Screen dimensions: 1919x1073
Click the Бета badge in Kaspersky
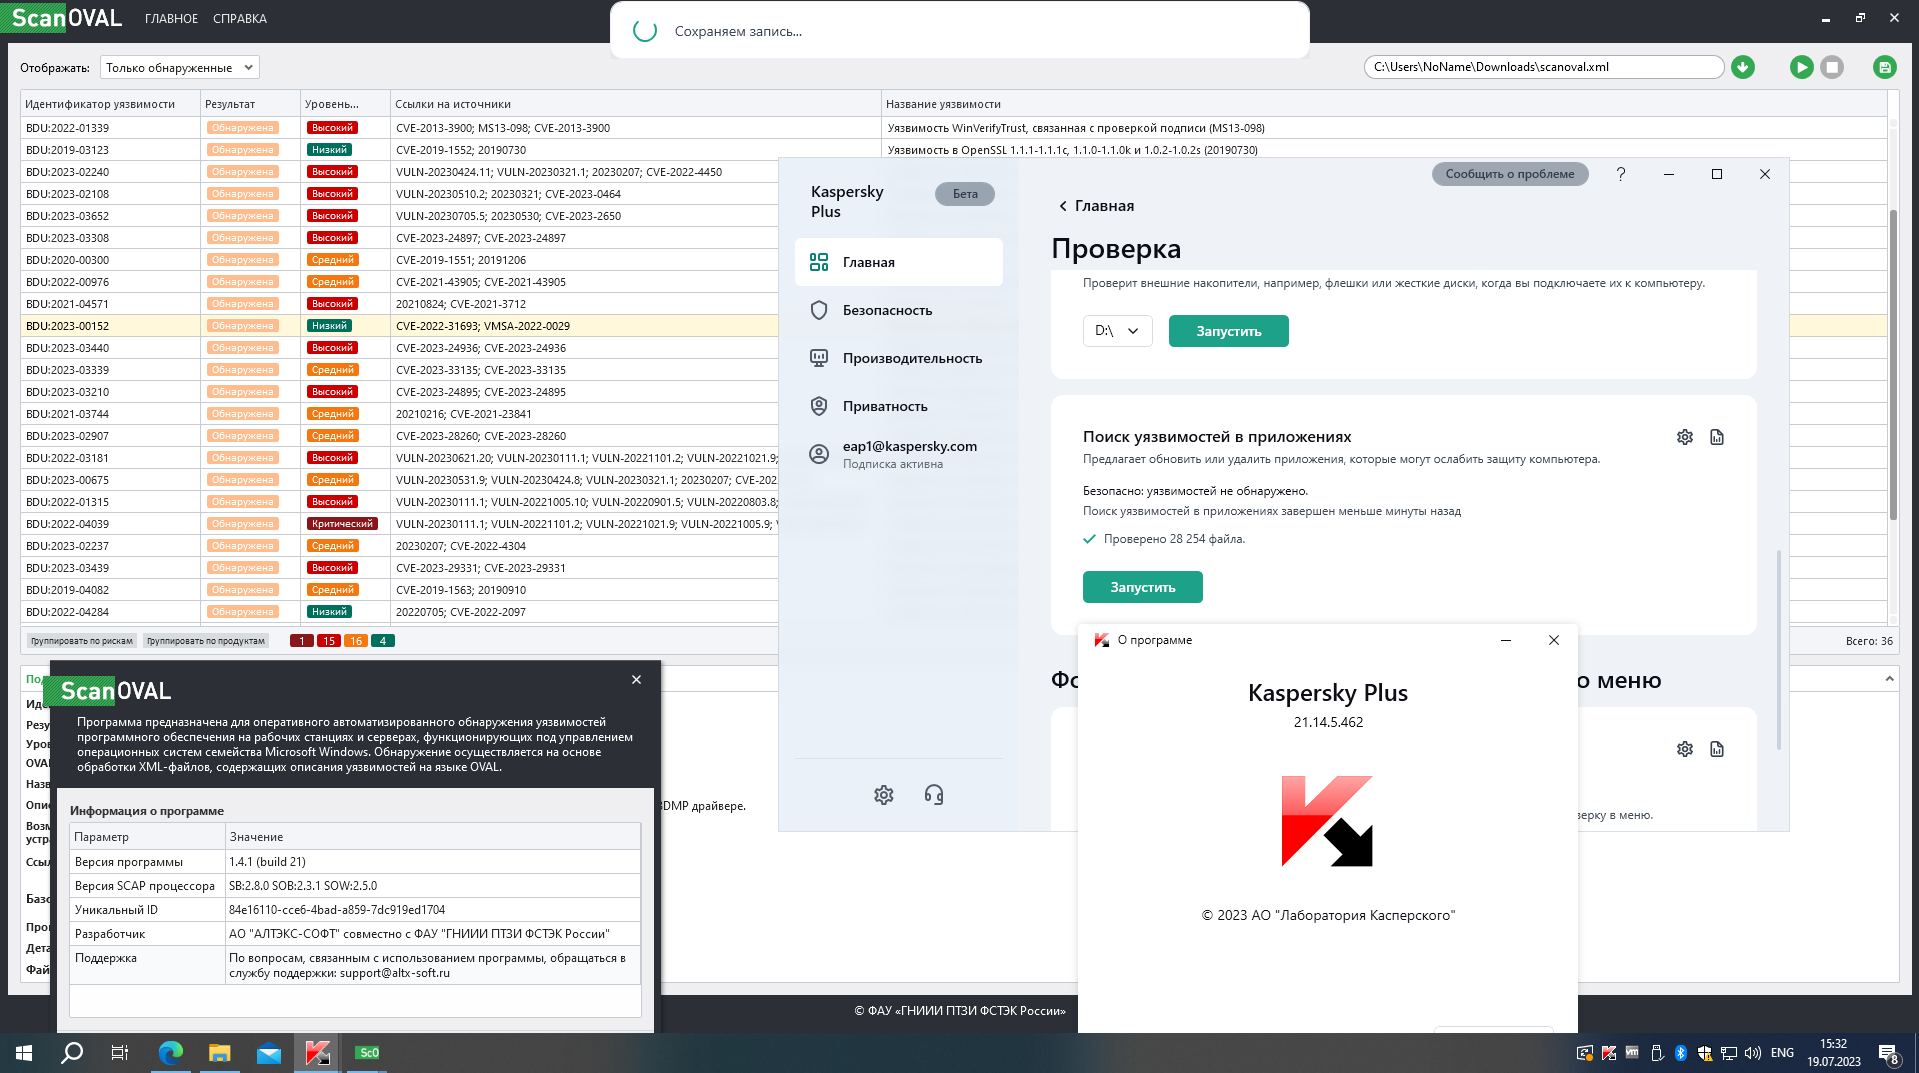click(x=964, y=194)
